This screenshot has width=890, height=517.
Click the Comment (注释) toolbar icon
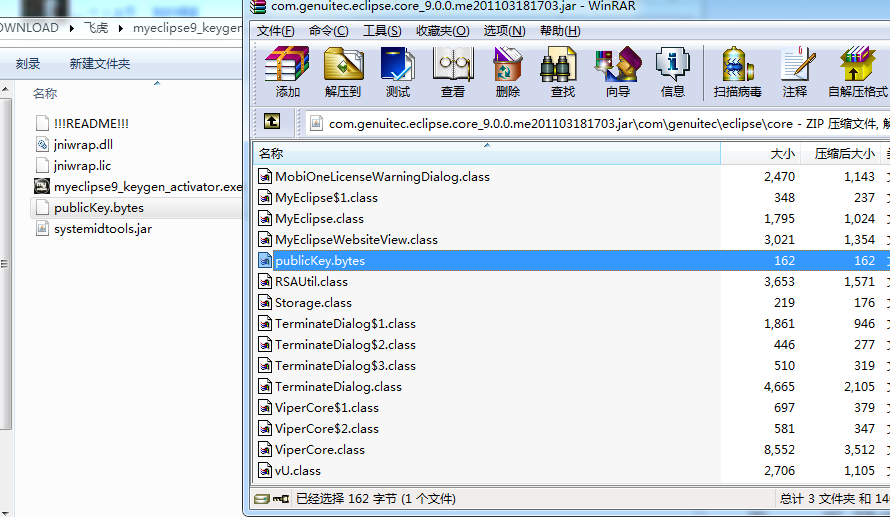797,64
